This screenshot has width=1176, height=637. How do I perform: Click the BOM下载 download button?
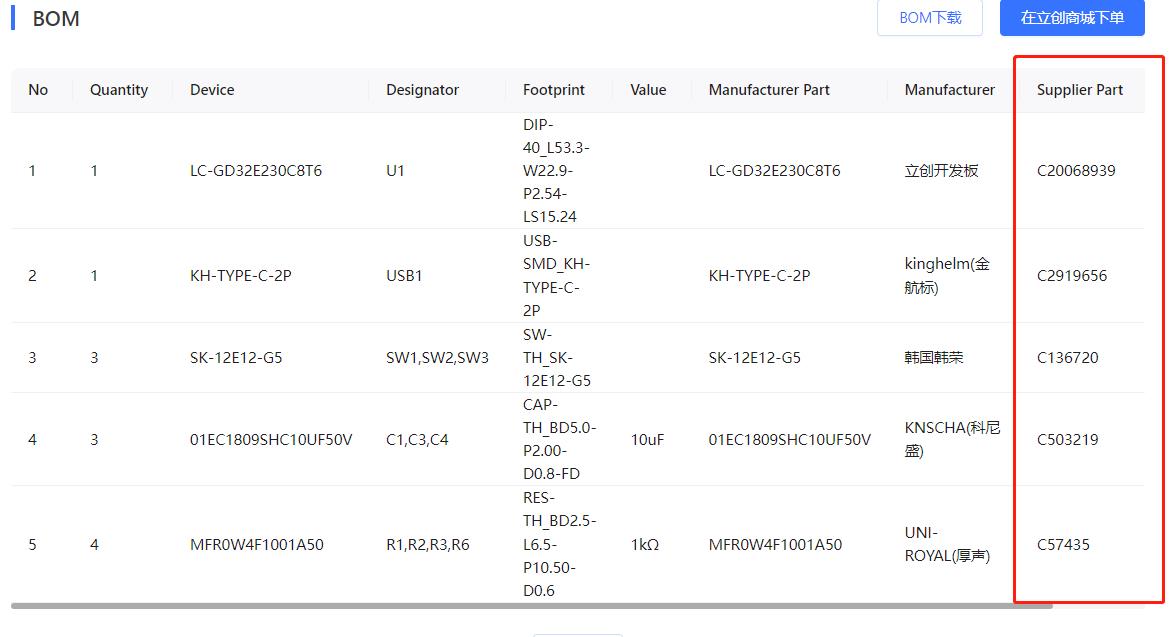[x=930, y=18]
